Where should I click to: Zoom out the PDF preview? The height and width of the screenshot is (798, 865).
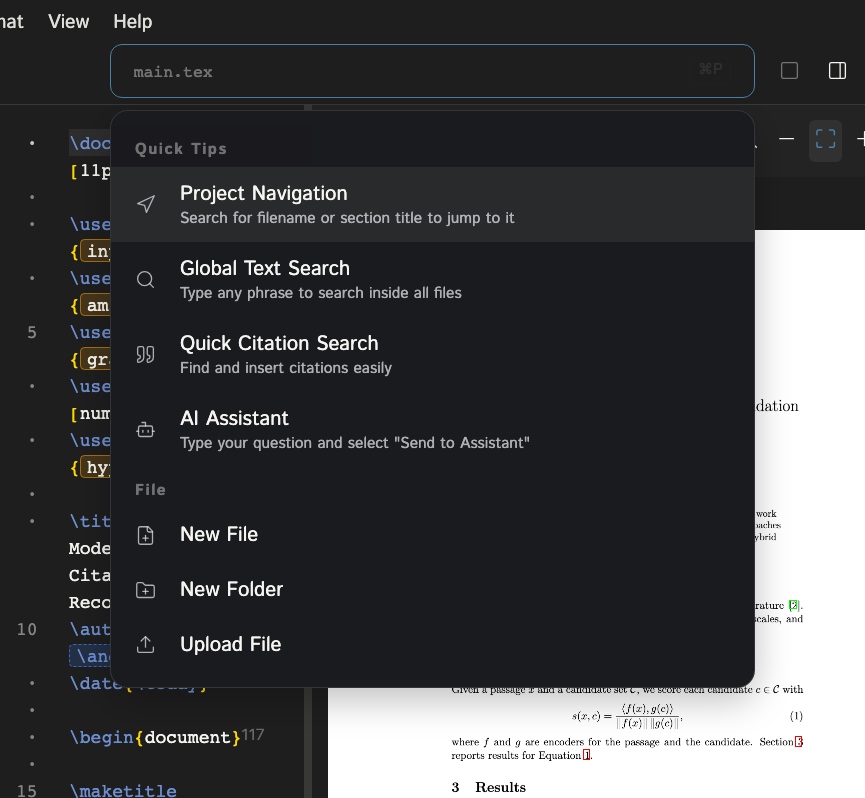pyautogui.click(x=786, y=140)
